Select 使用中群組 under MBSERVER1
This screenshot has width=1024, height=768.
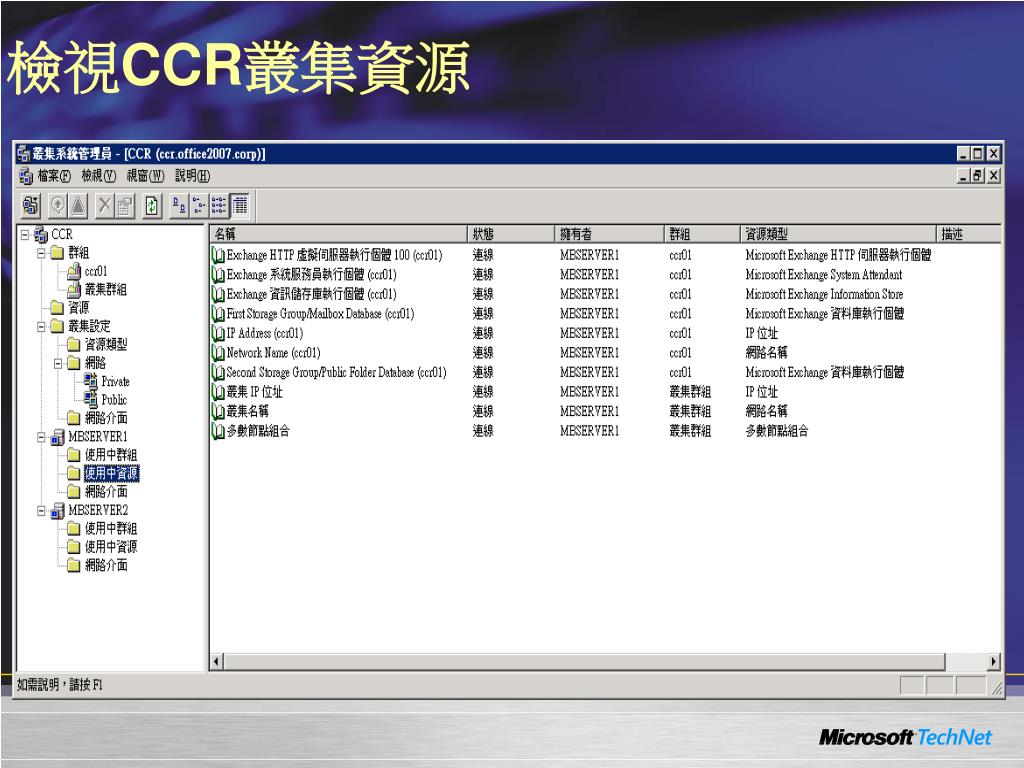click(111, 455)
